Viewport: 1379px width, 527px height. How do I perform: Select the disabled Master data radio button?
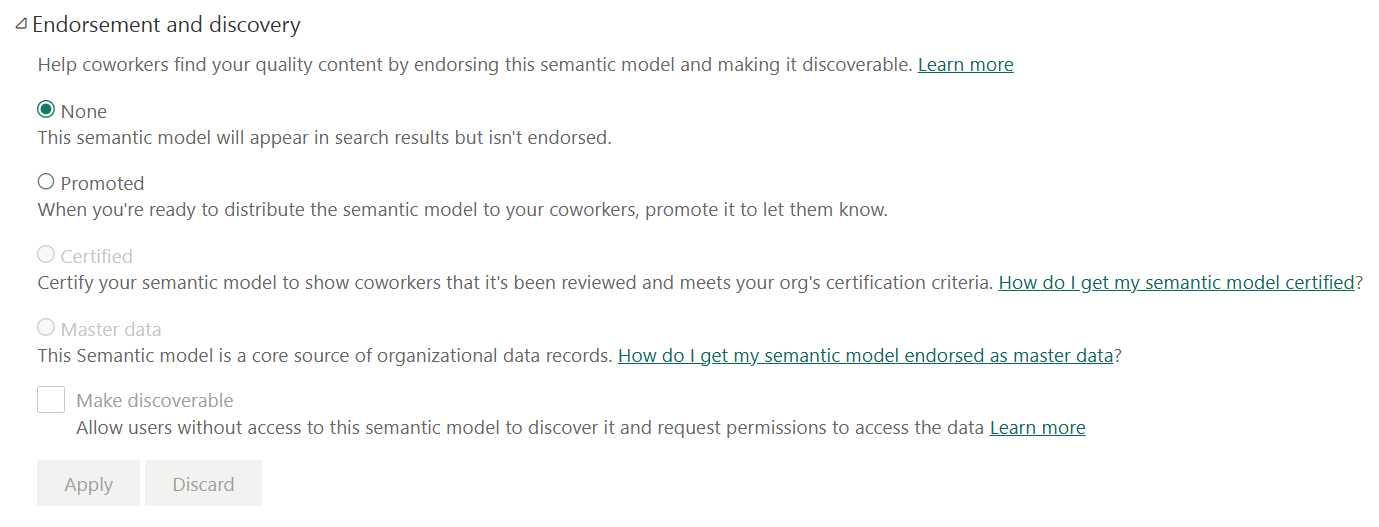(x=46, y=328)
